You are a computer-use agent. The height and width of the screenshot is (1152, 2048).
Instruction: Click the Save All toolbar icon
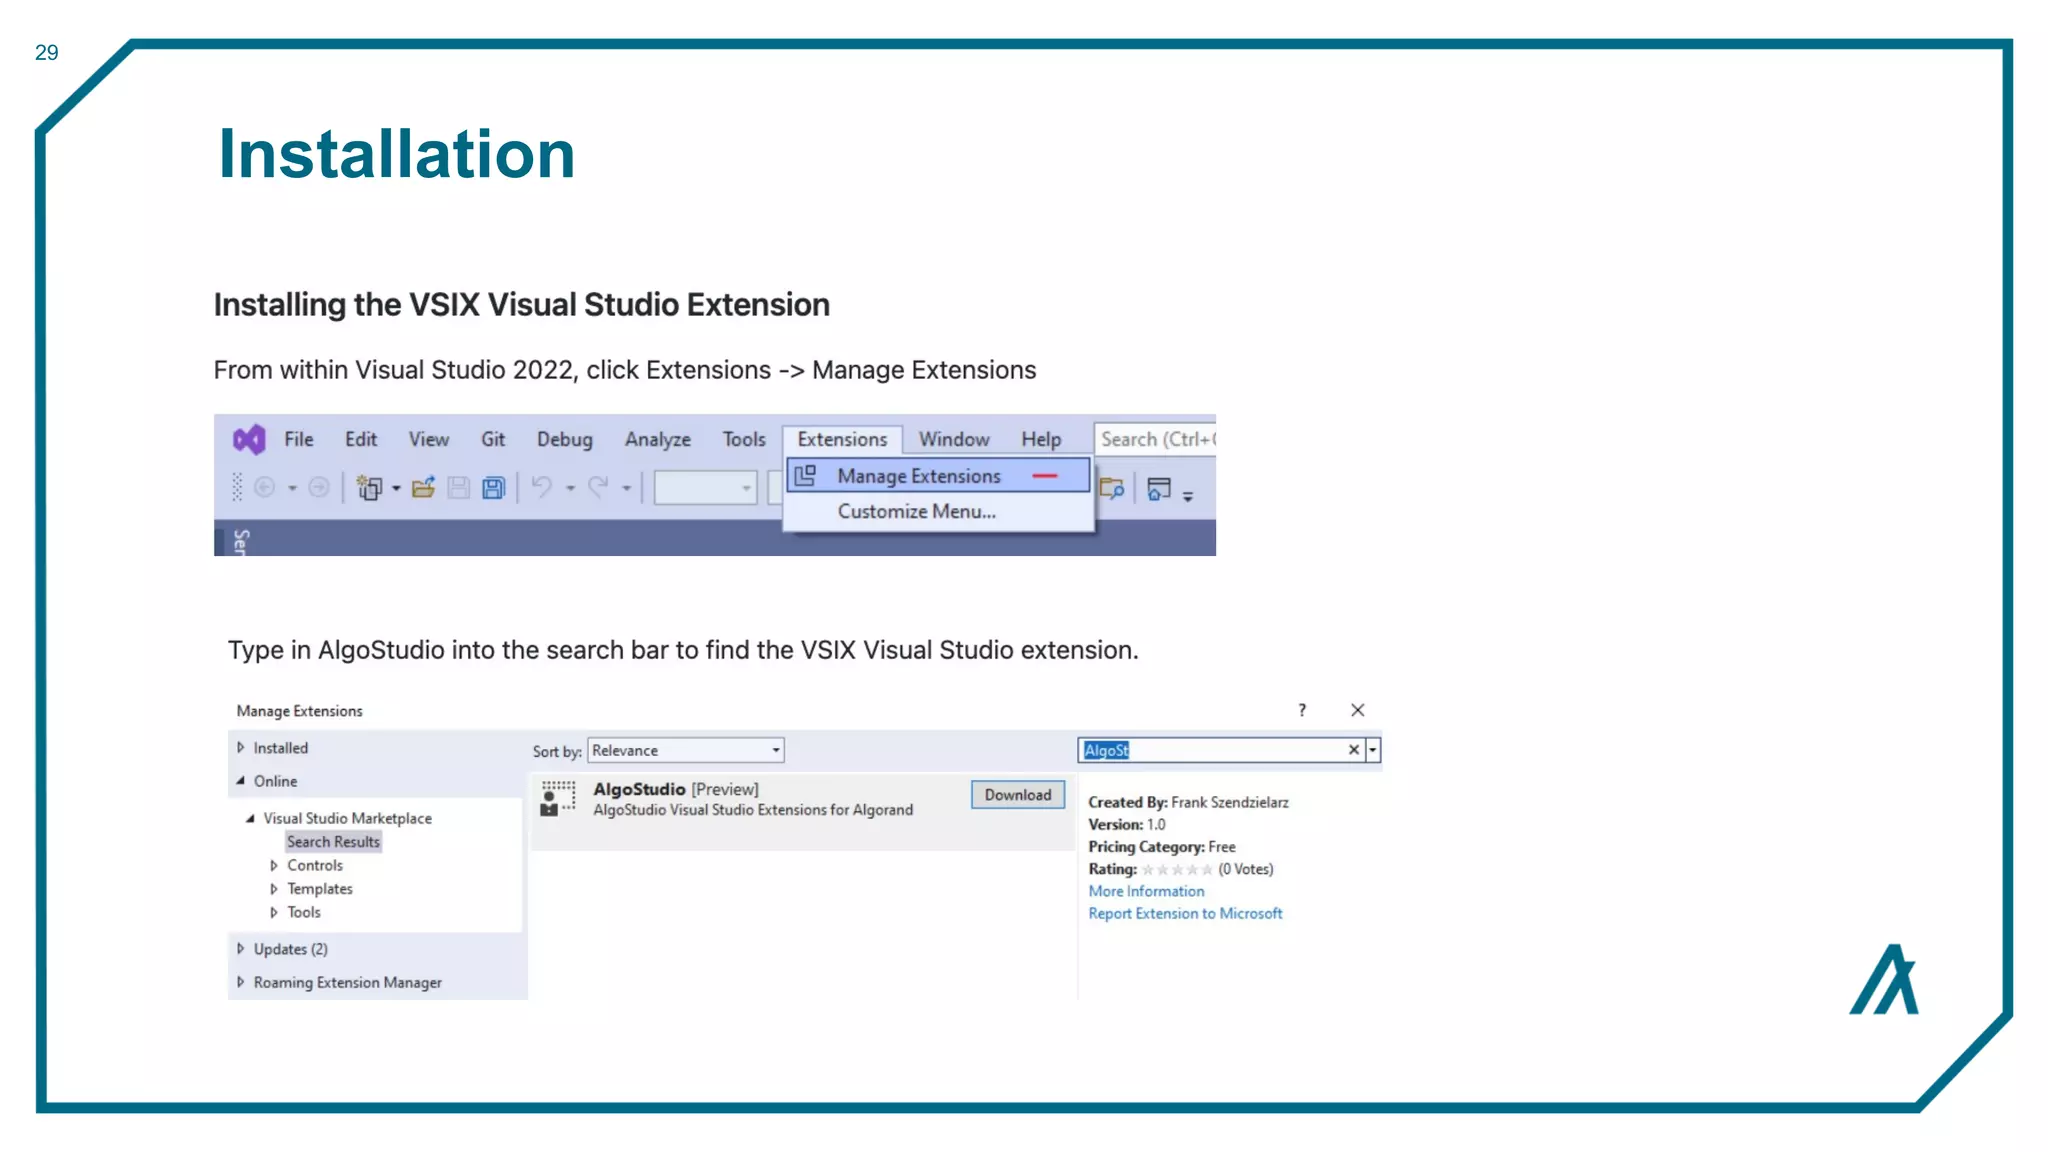(x=494, y=488)
